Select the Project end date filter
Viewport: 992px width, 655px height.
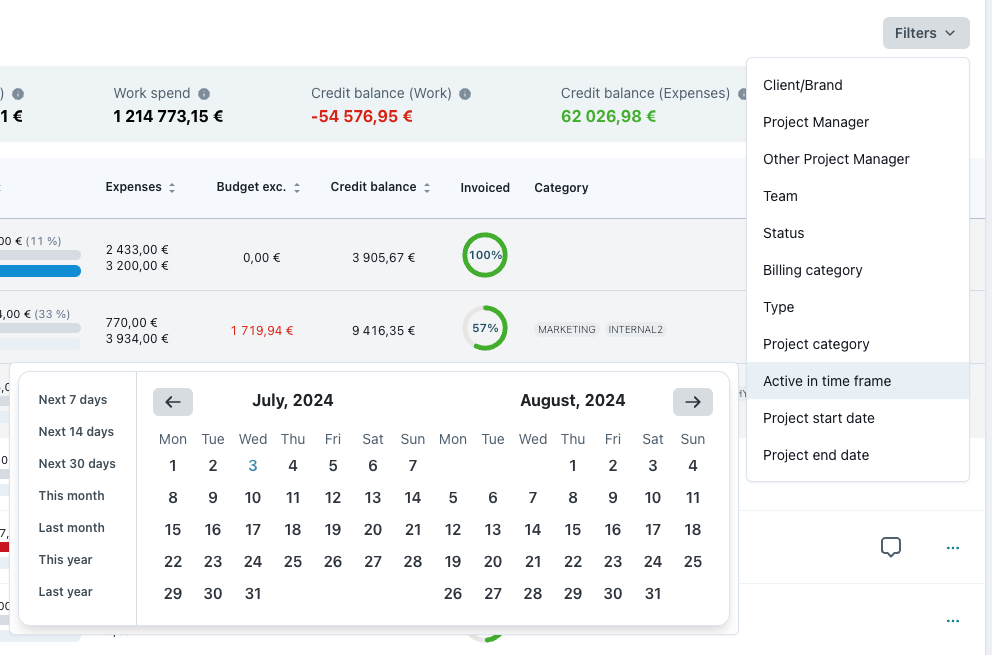[x=858, y=455]
